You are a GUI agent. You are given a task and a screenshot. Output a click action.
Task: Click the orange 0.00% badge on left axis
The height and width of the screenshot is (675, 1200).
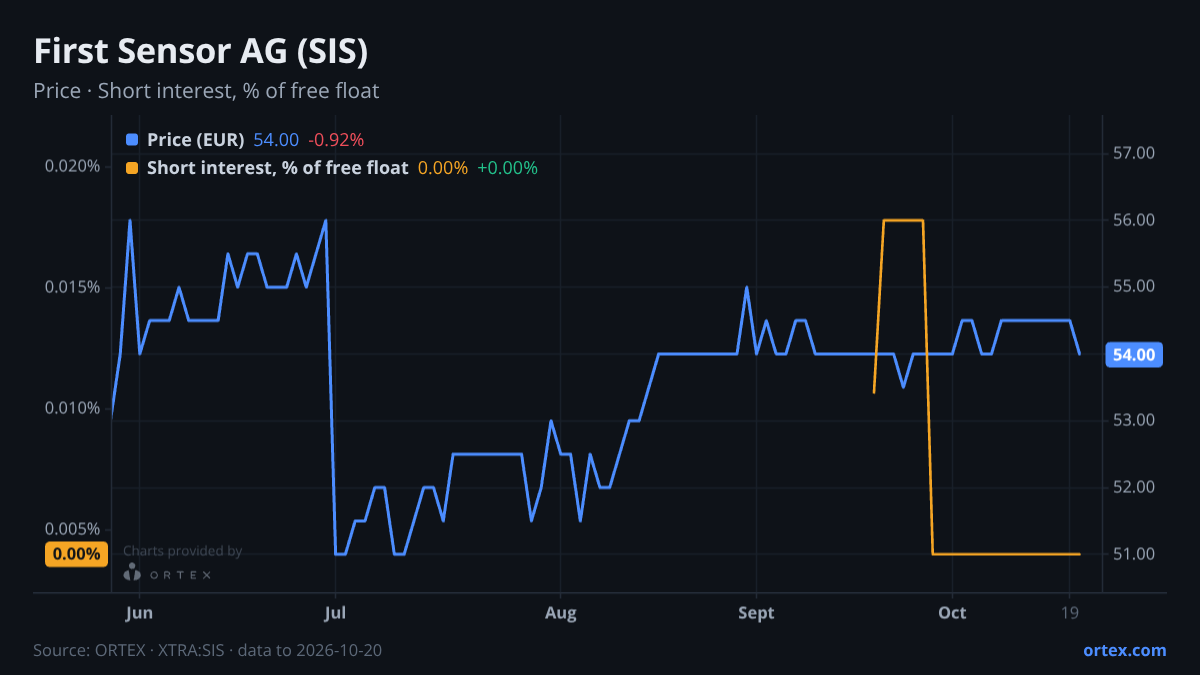[77, 554]
